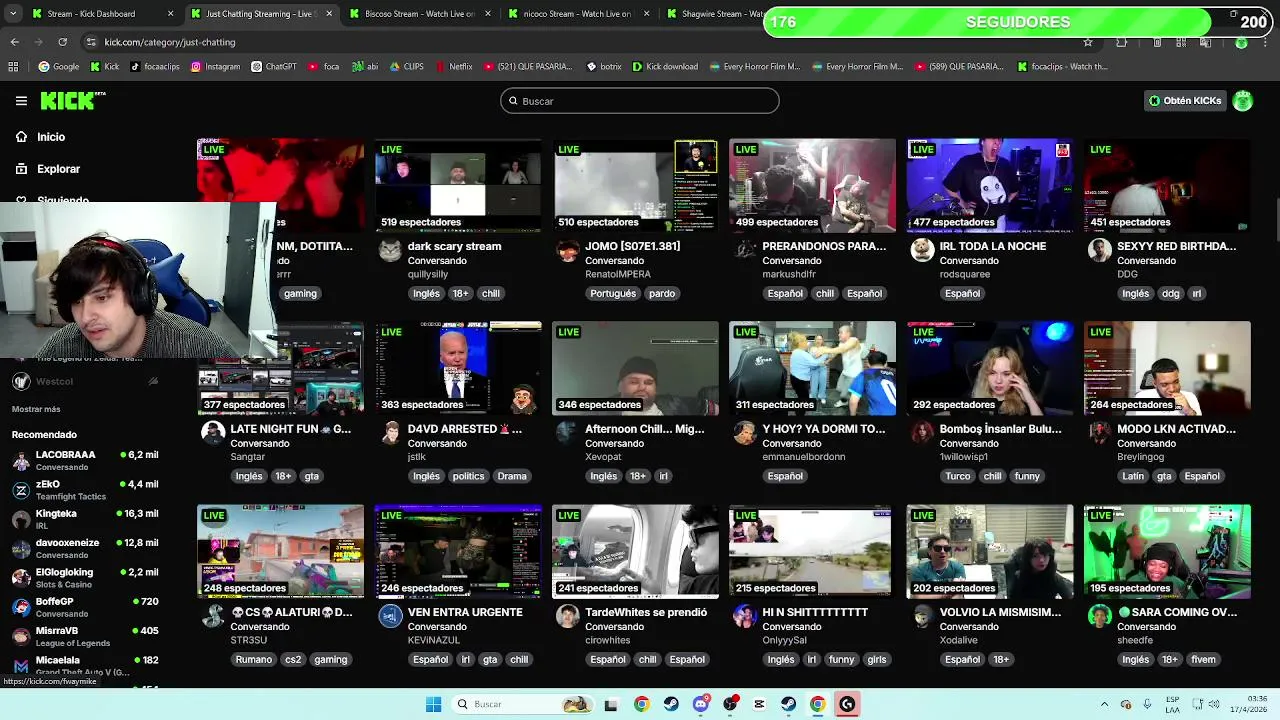The width and height of the screenshot is (1280, 720).
Task: Open JOMO [S07E1.381] stream title
Action: pos(632,246)
